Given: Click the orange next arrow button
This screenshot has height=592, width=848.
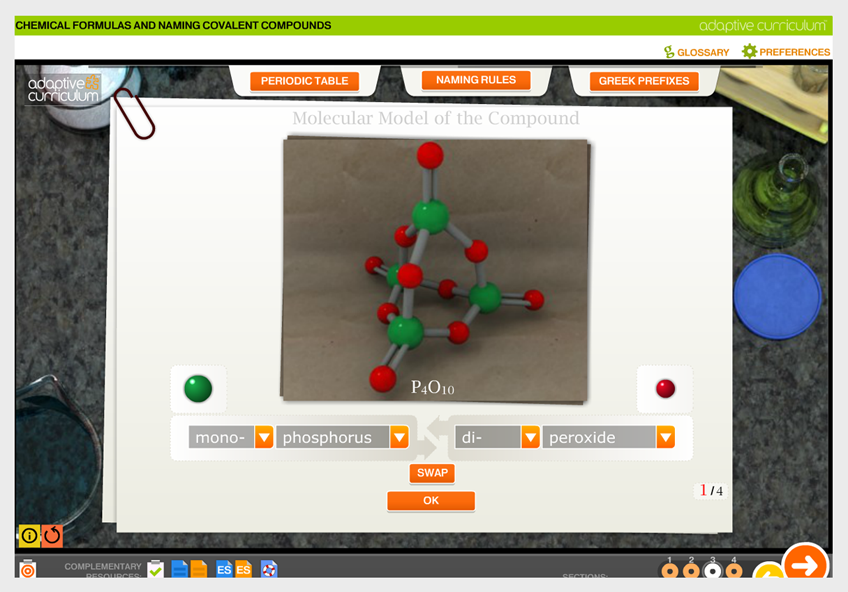Looking at the screenshot, I should coord(804,565).
